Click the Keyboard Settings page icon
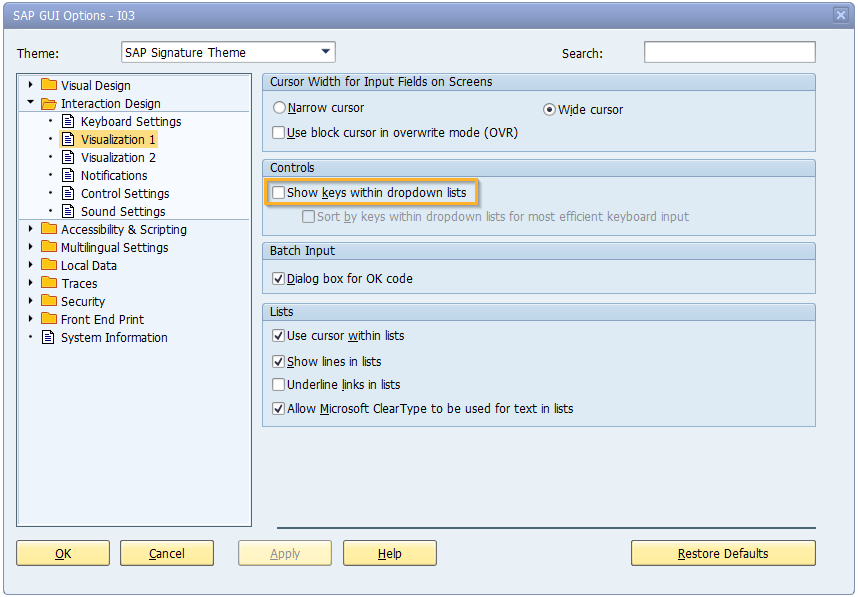This screenshot has width=858, height=597. click(x=69, y=121)
